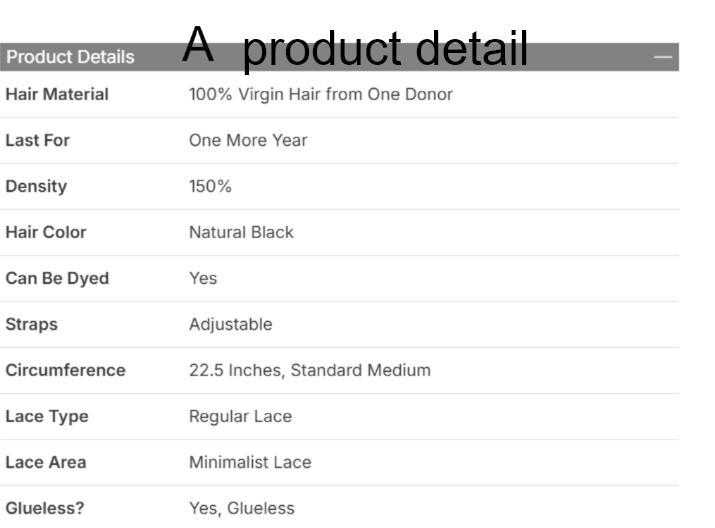Screen dimensions: 715x528
Task: Click the Natural Black color value
Action: point(241,232)
